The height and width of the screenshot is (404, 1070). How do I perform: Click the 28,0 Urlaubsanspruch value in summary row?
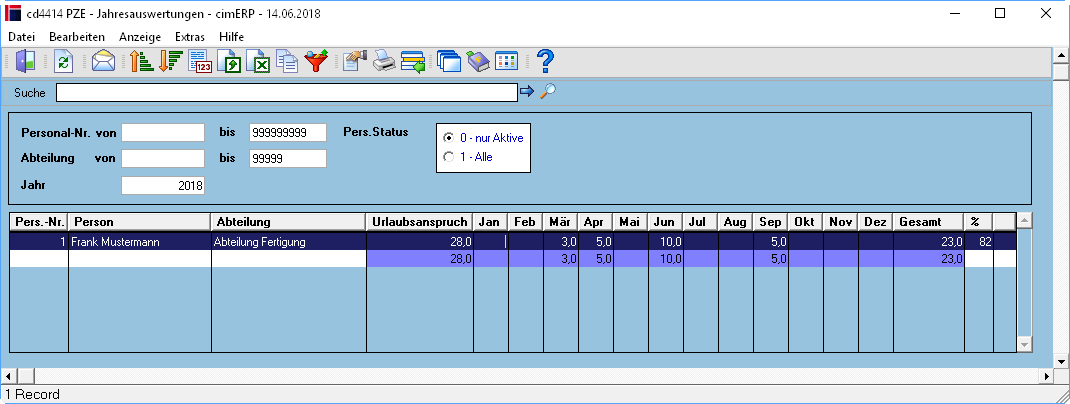tap(420, 259)
